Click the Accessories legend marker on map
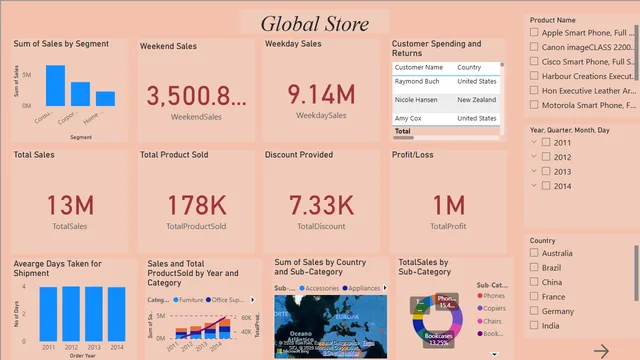This screenshot has width=640, height=360. tap(302, 288)
